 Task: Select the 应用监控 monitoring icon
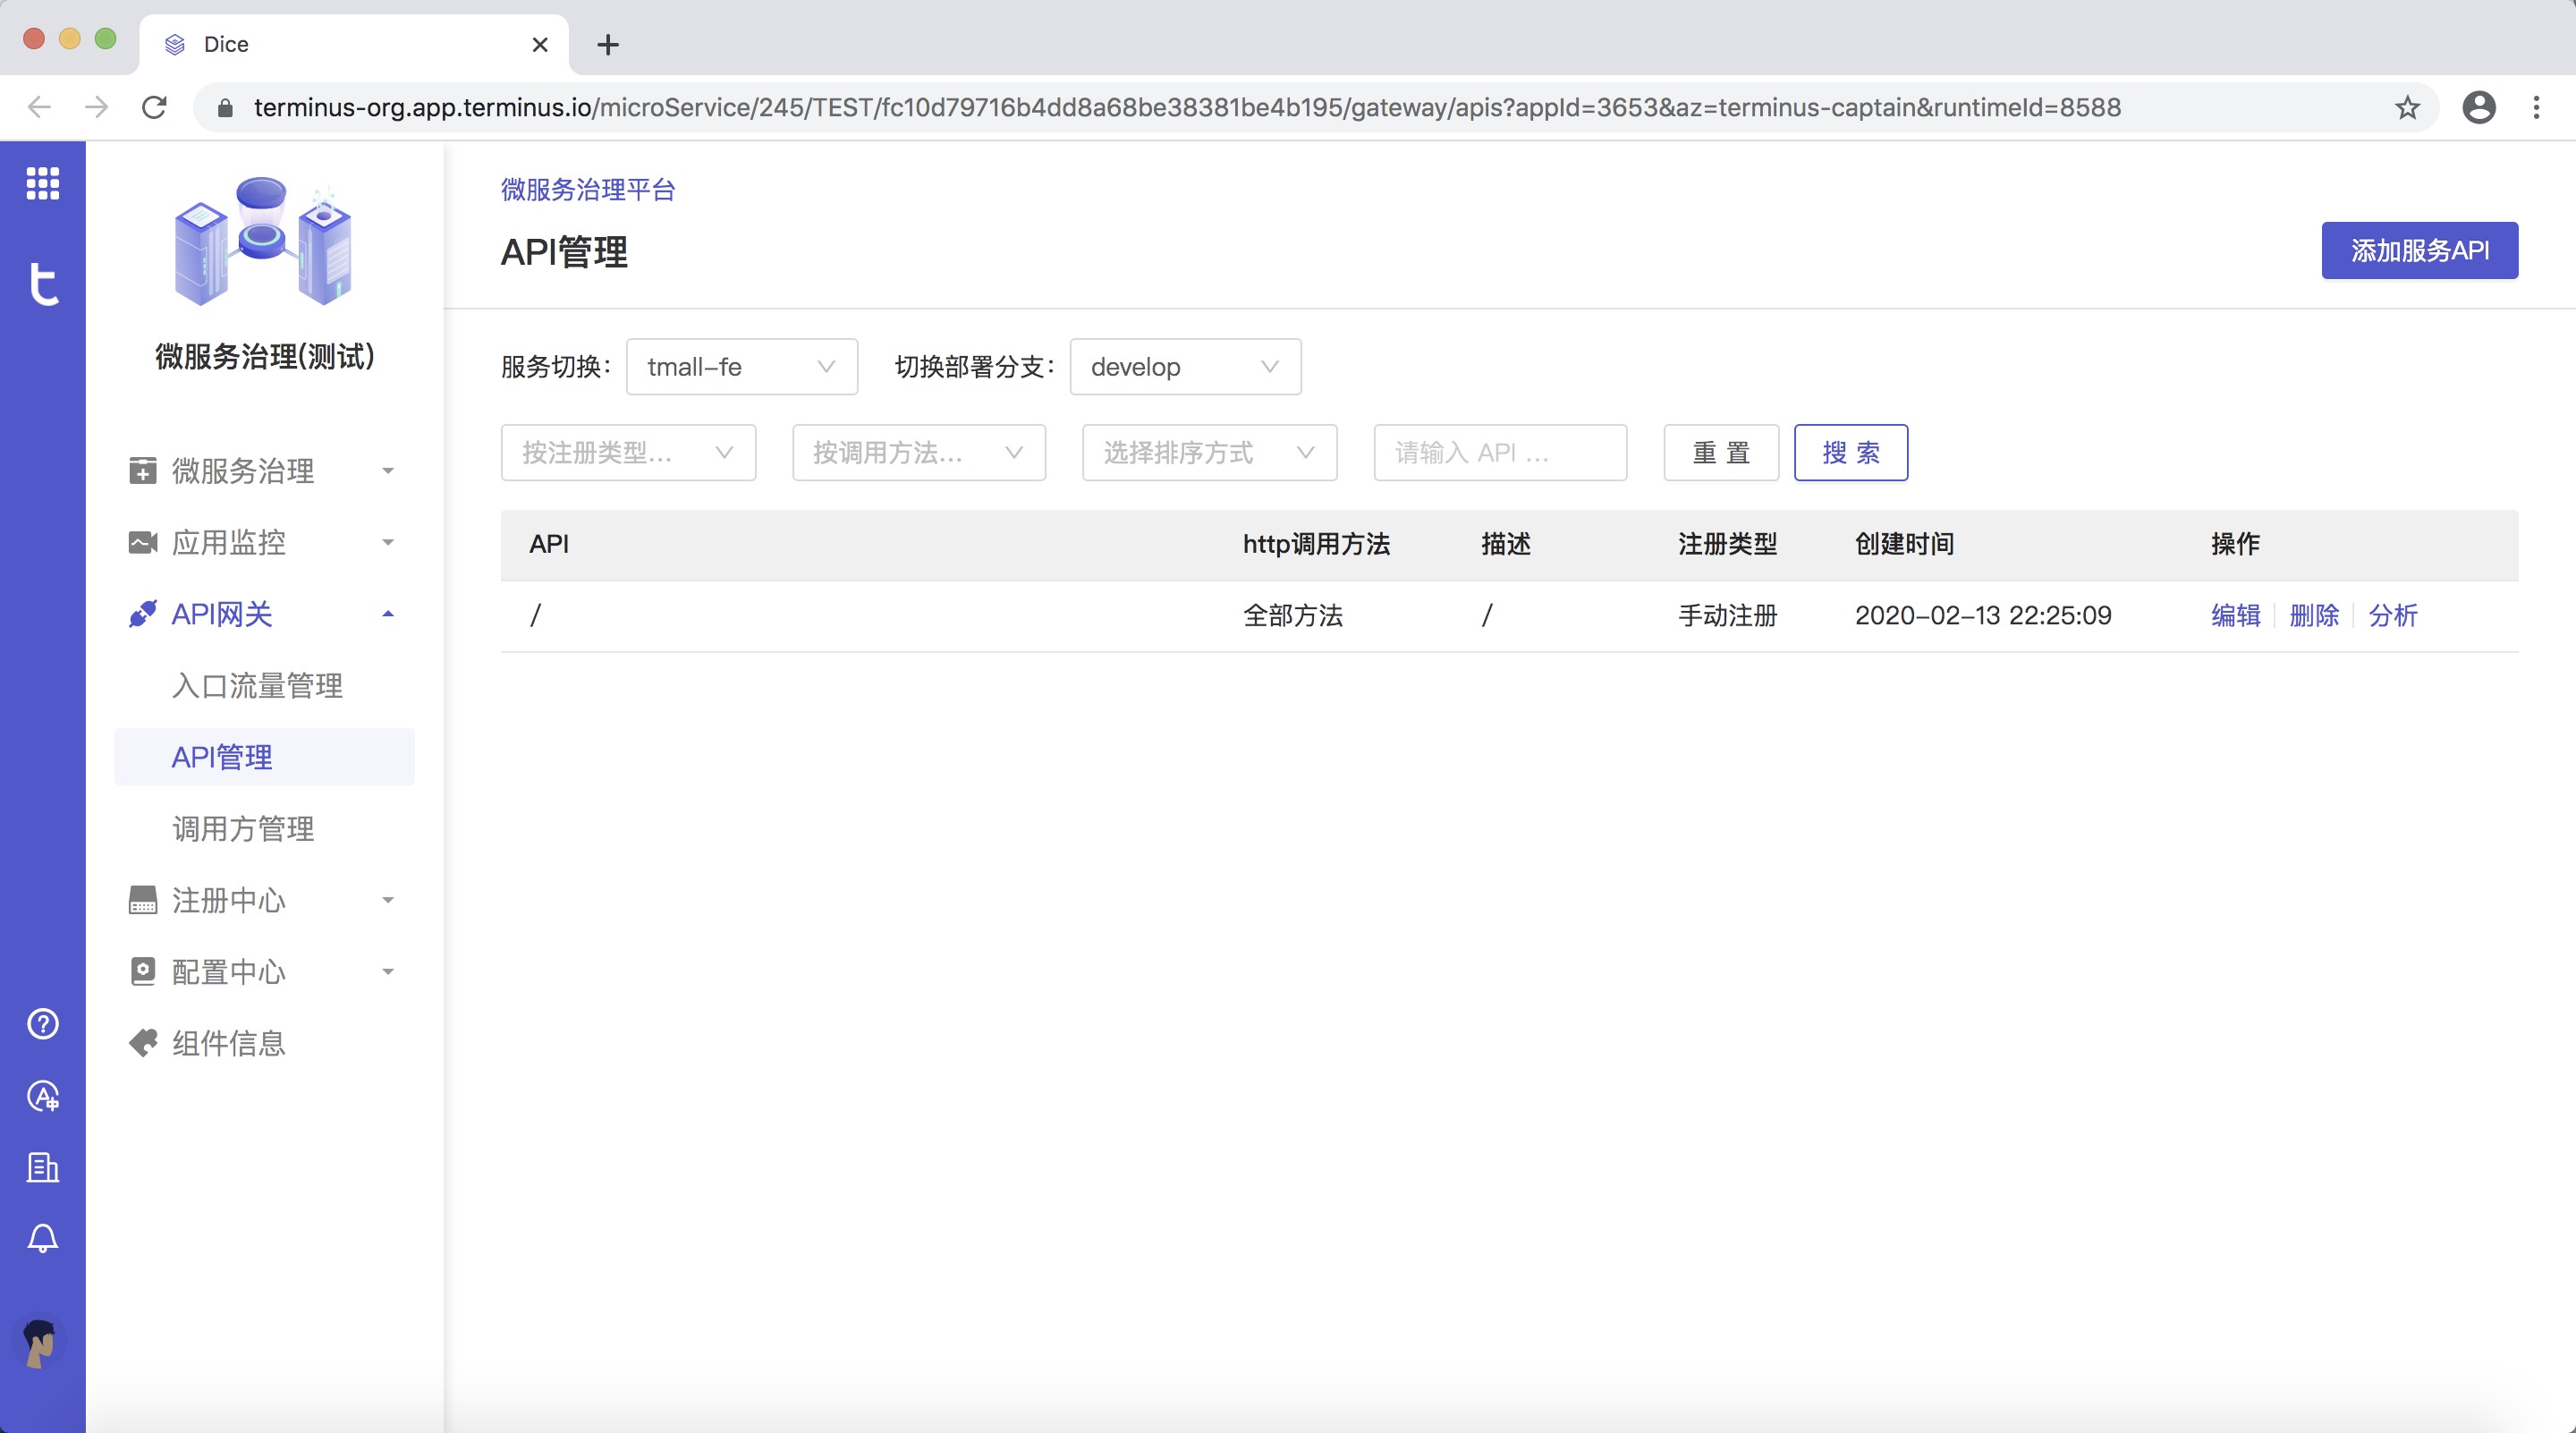click(x=141, y=542)
